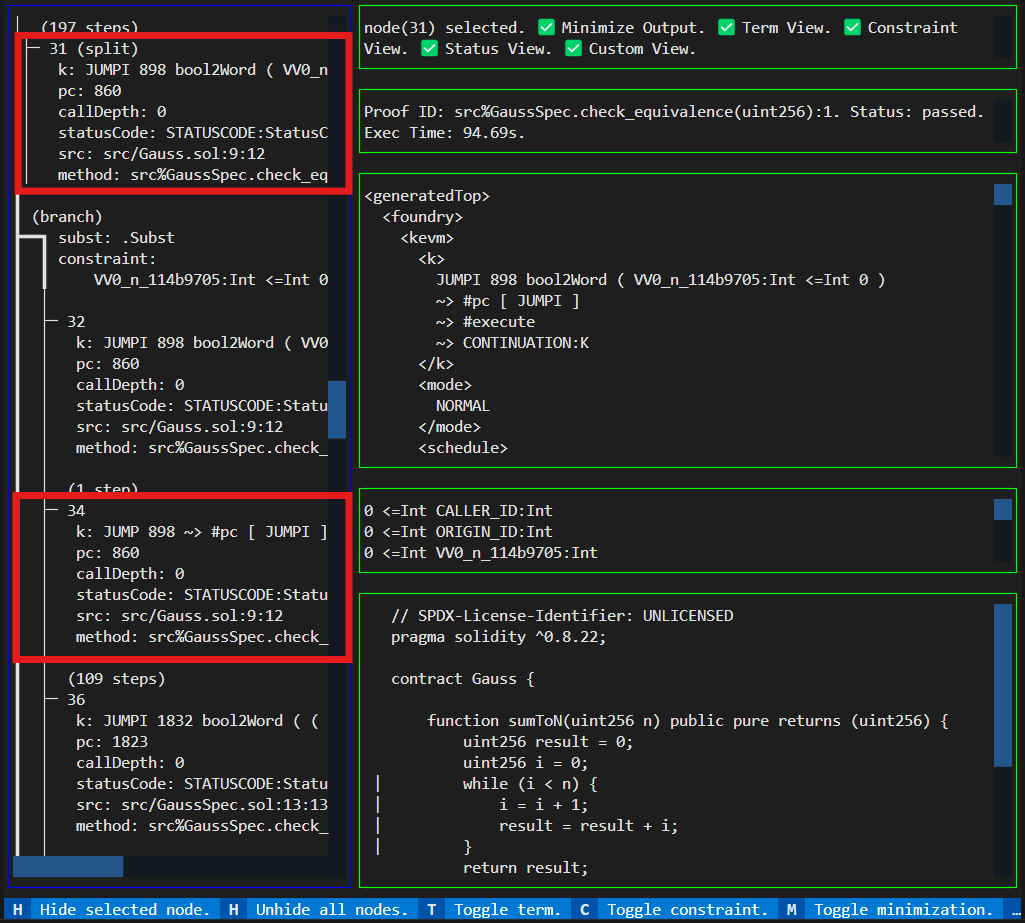
Task: Click Unhide all nodes in the footer
Action: (331, 909)
